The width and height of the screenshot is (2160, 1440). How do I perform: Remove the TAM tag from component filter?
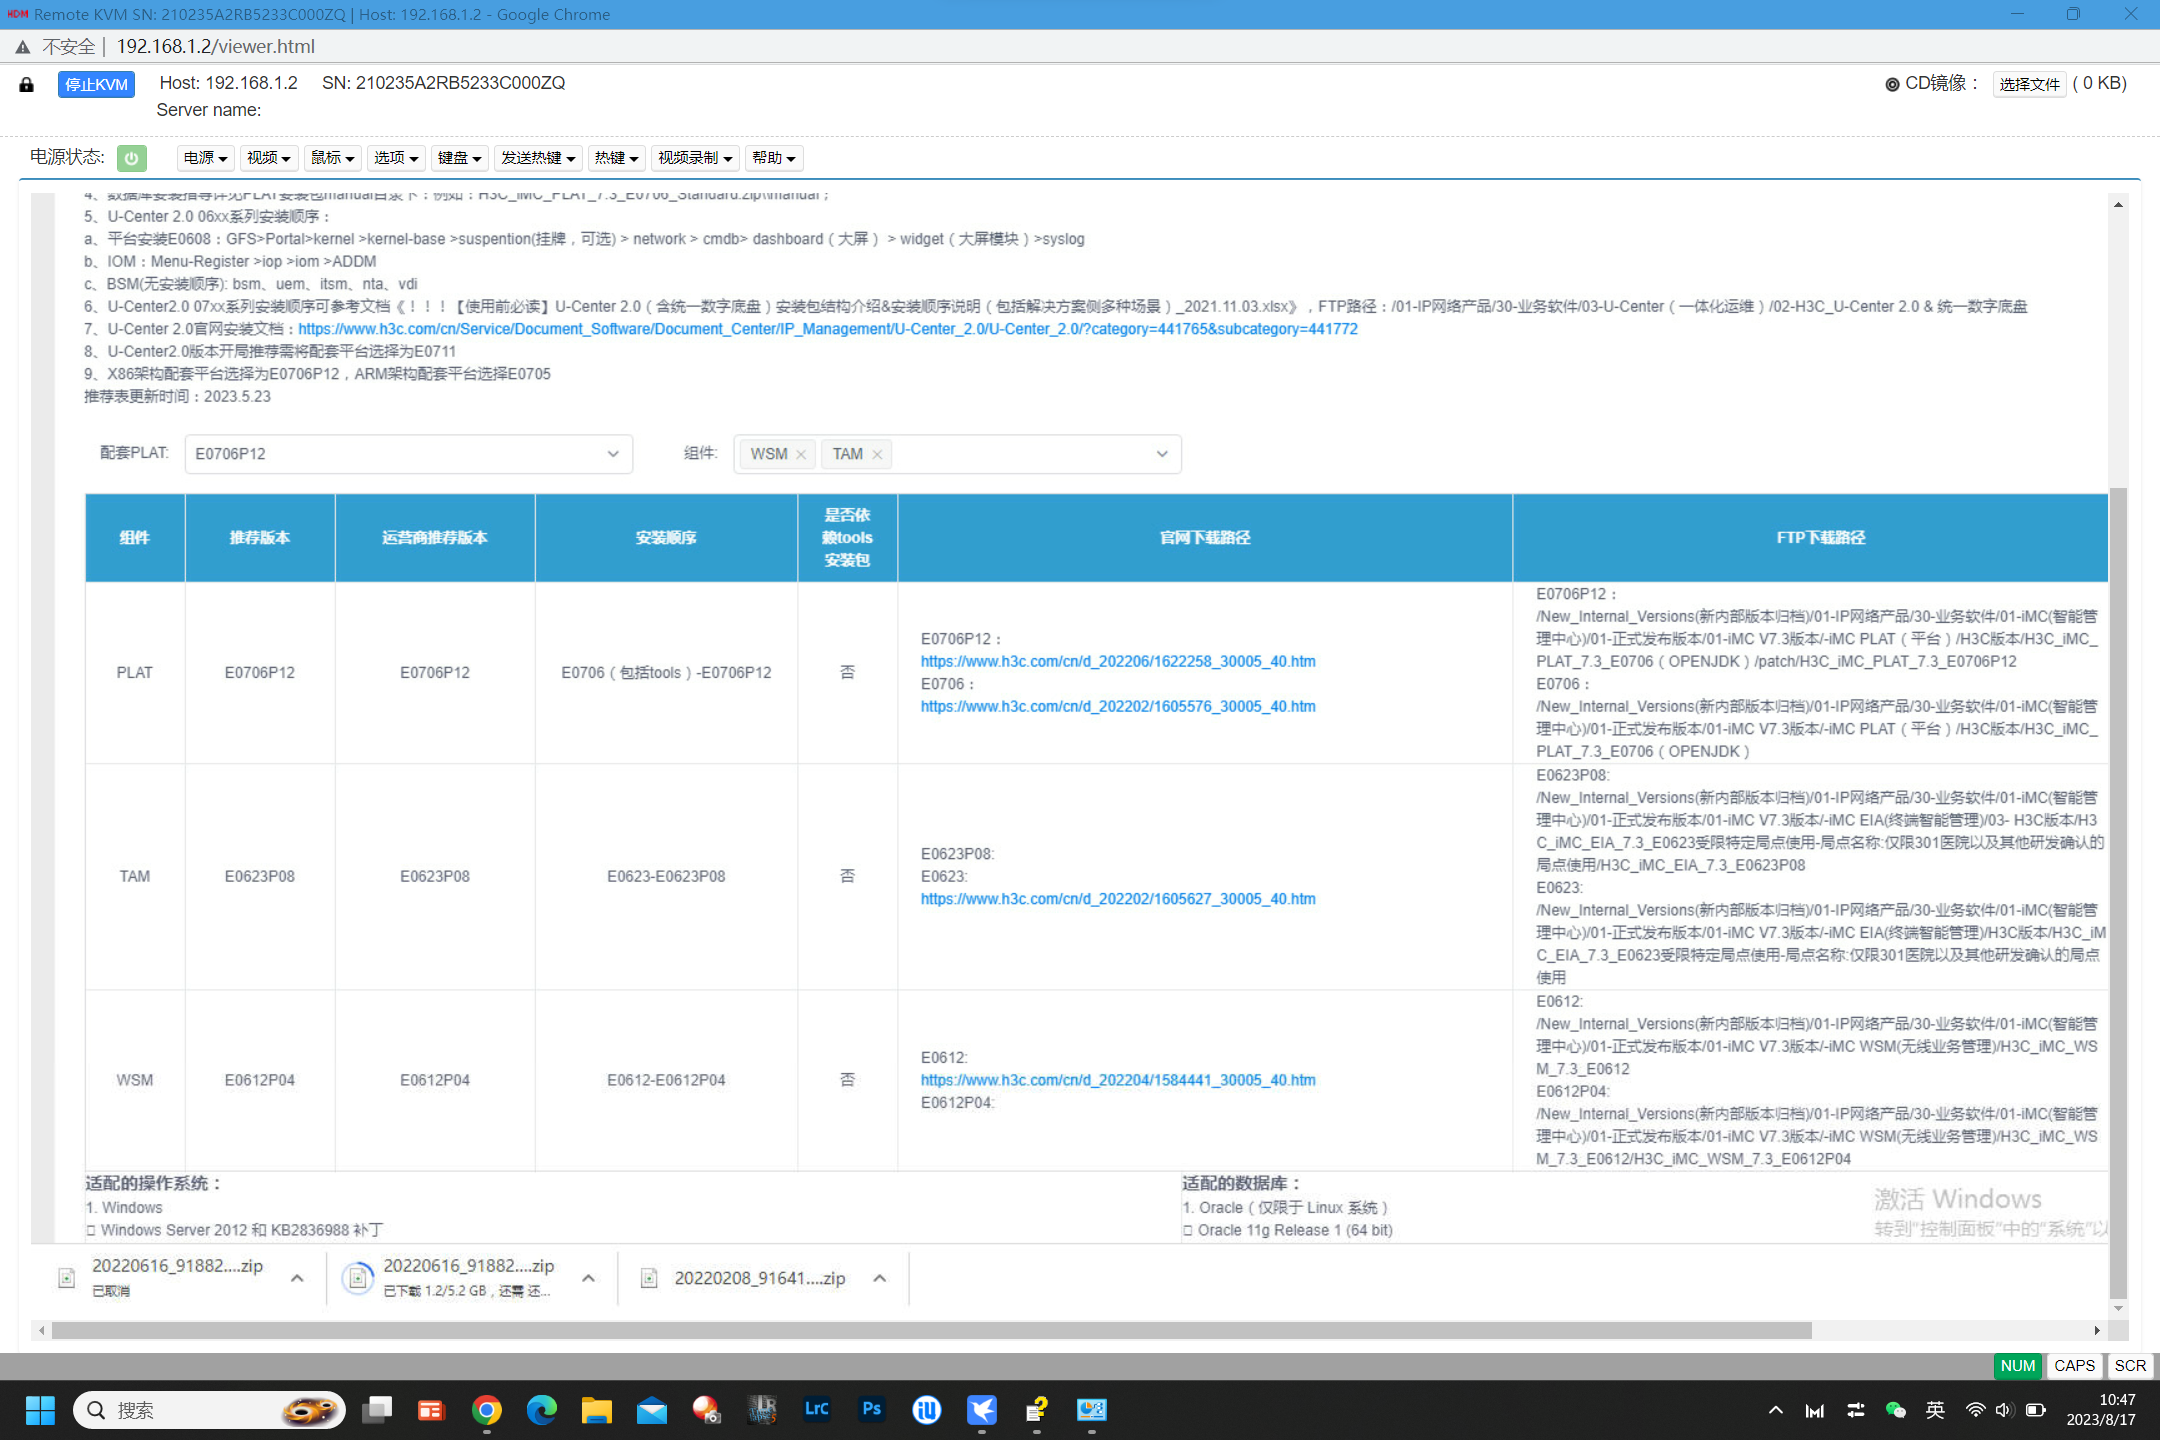[x=877, y=454]
